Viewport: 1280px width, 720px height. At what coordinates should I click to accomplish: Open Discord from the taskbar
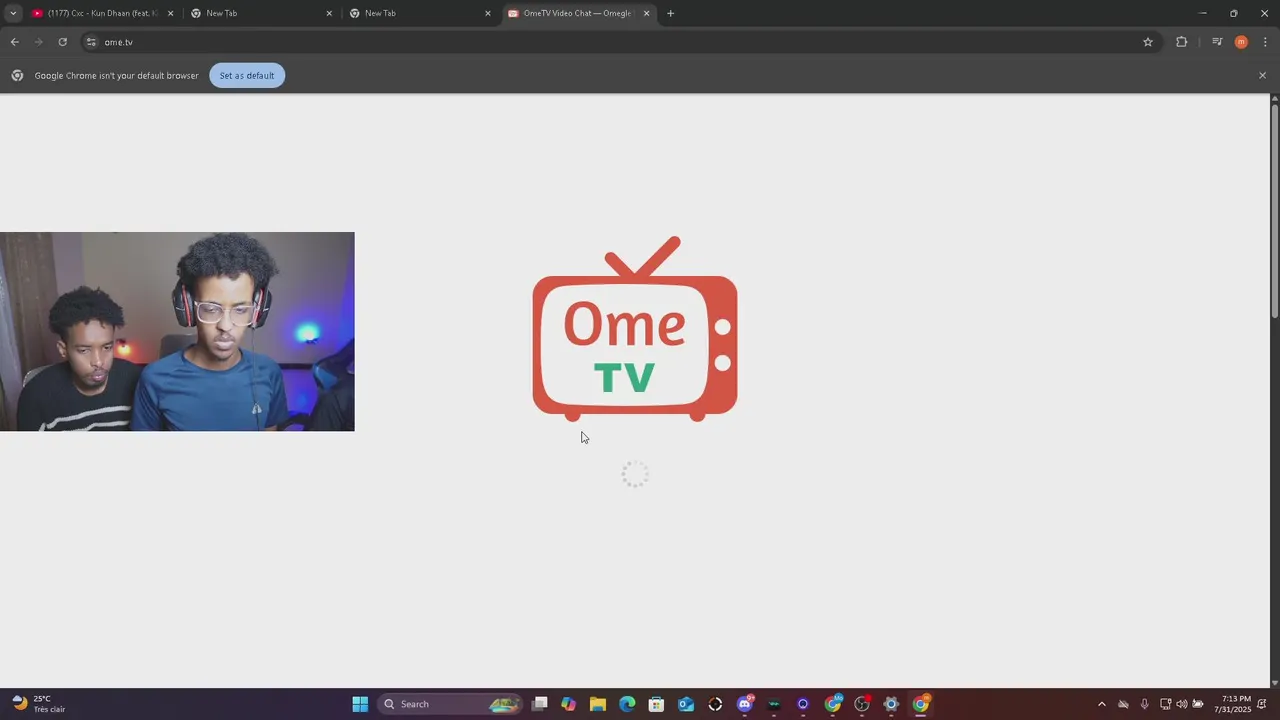pos(745,704)
